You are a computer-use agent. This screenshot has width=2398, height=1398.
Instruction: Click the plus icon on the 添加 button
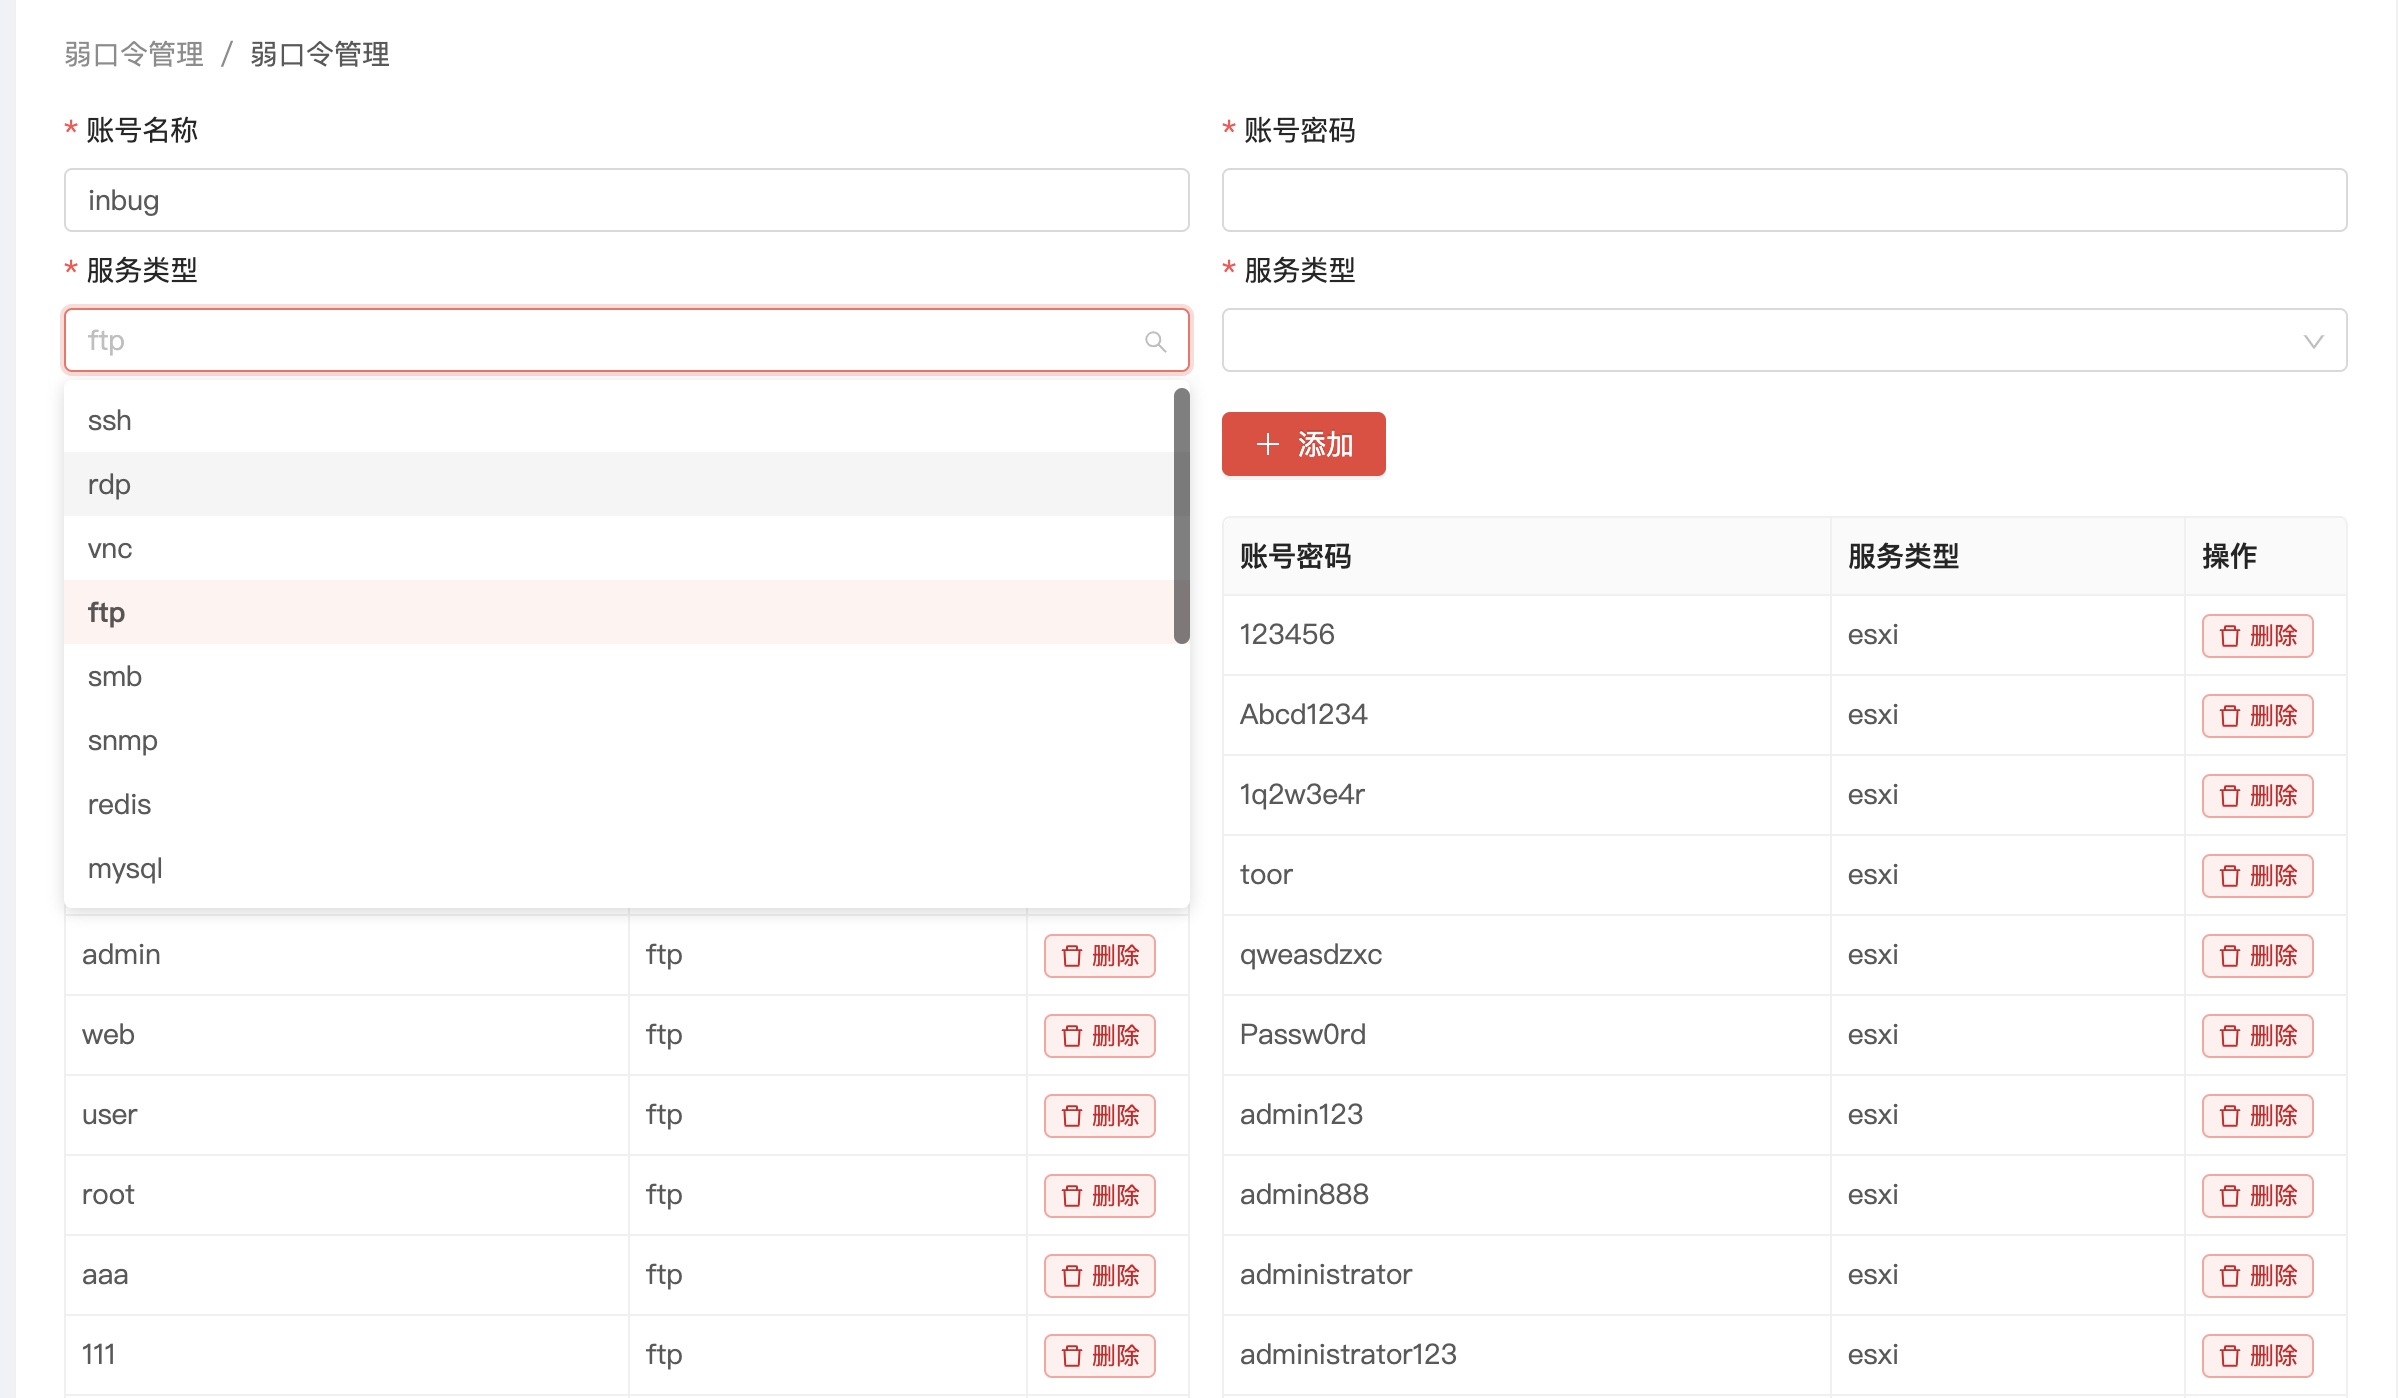pyautogui.click(x=1267, y=444)
